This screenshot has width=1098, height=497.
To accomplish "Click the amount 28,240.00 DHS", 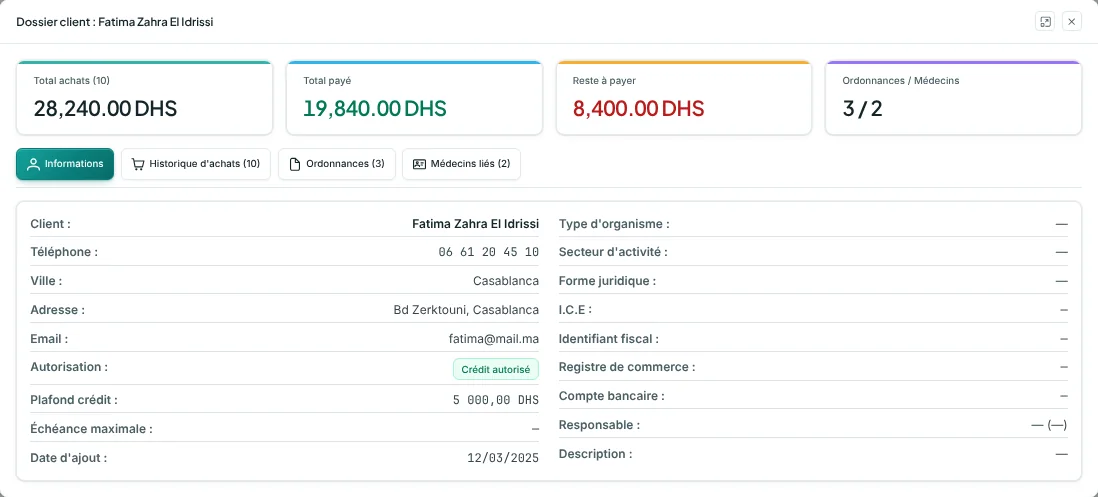I will (105, 108).
